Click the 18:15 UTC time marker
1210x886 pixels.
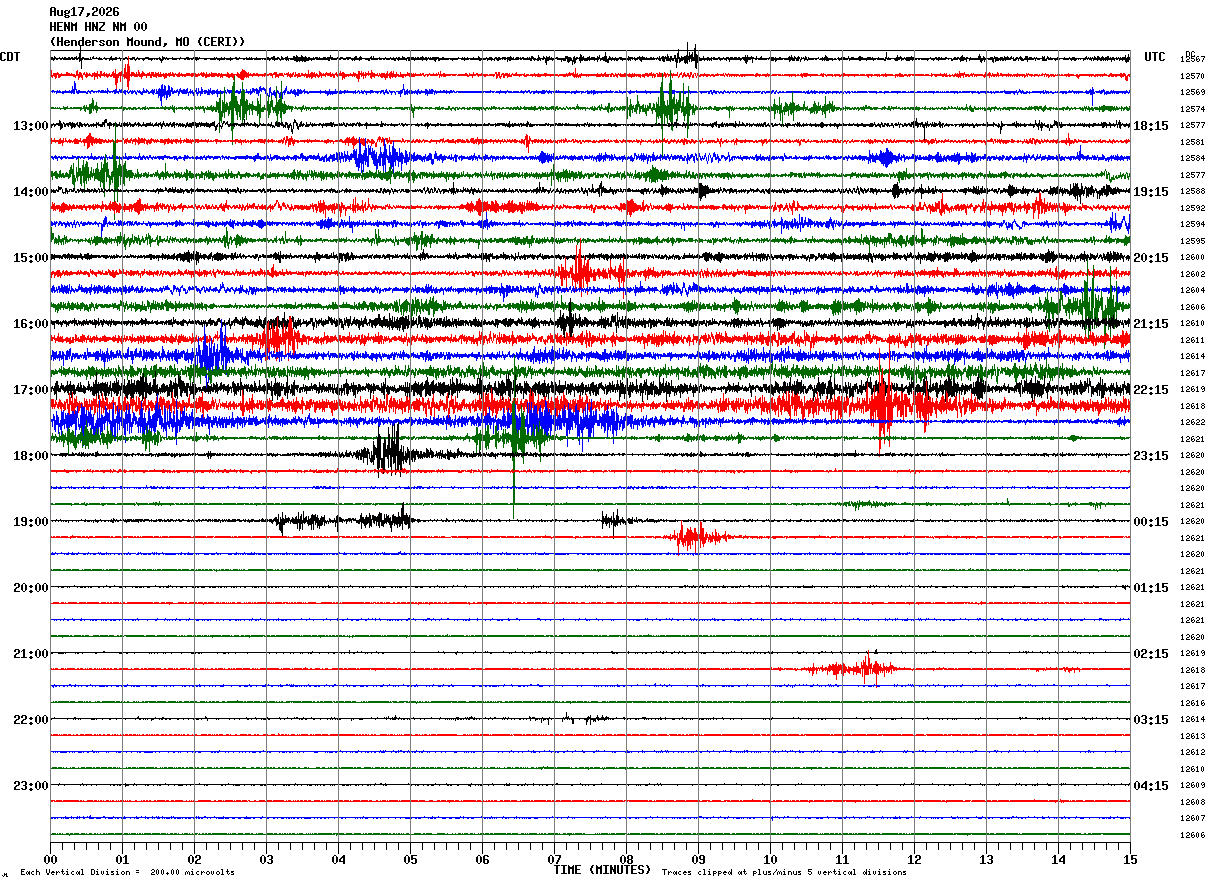[x=1151, y=126]
